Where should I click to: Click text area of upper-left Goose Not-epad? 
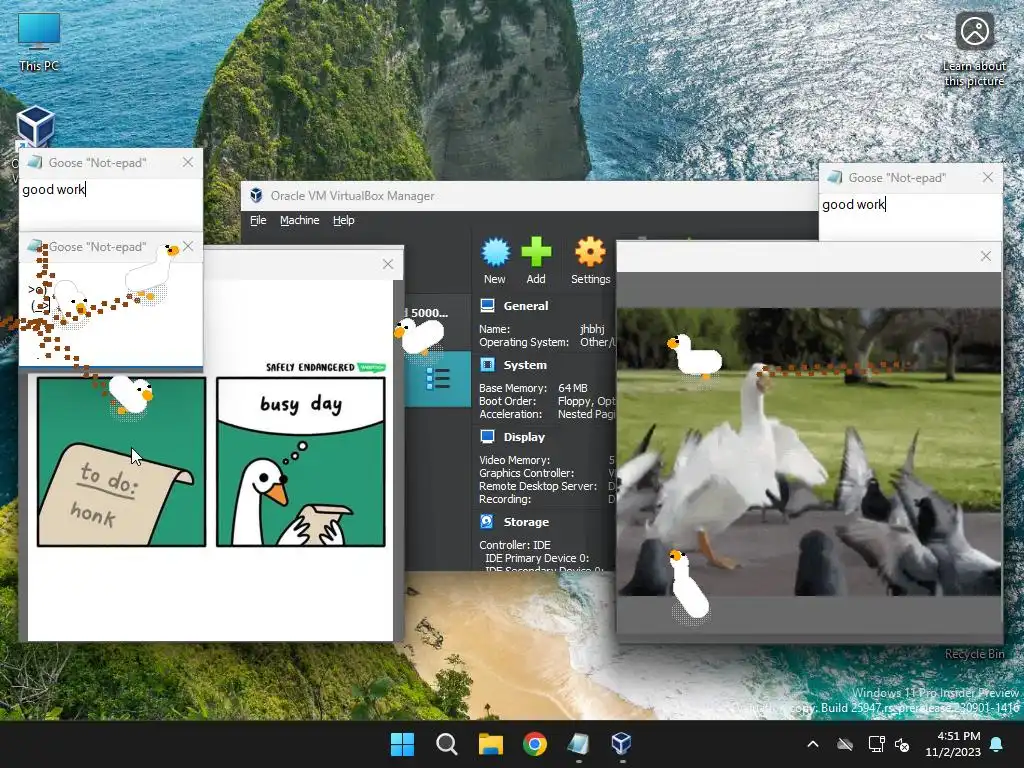[111, 203]
